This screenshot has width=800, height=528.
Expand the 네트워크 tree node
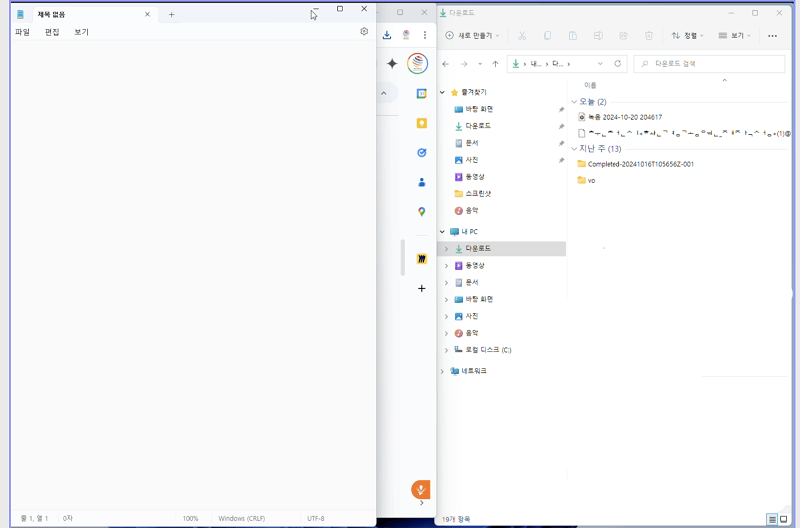coord(442,371)
